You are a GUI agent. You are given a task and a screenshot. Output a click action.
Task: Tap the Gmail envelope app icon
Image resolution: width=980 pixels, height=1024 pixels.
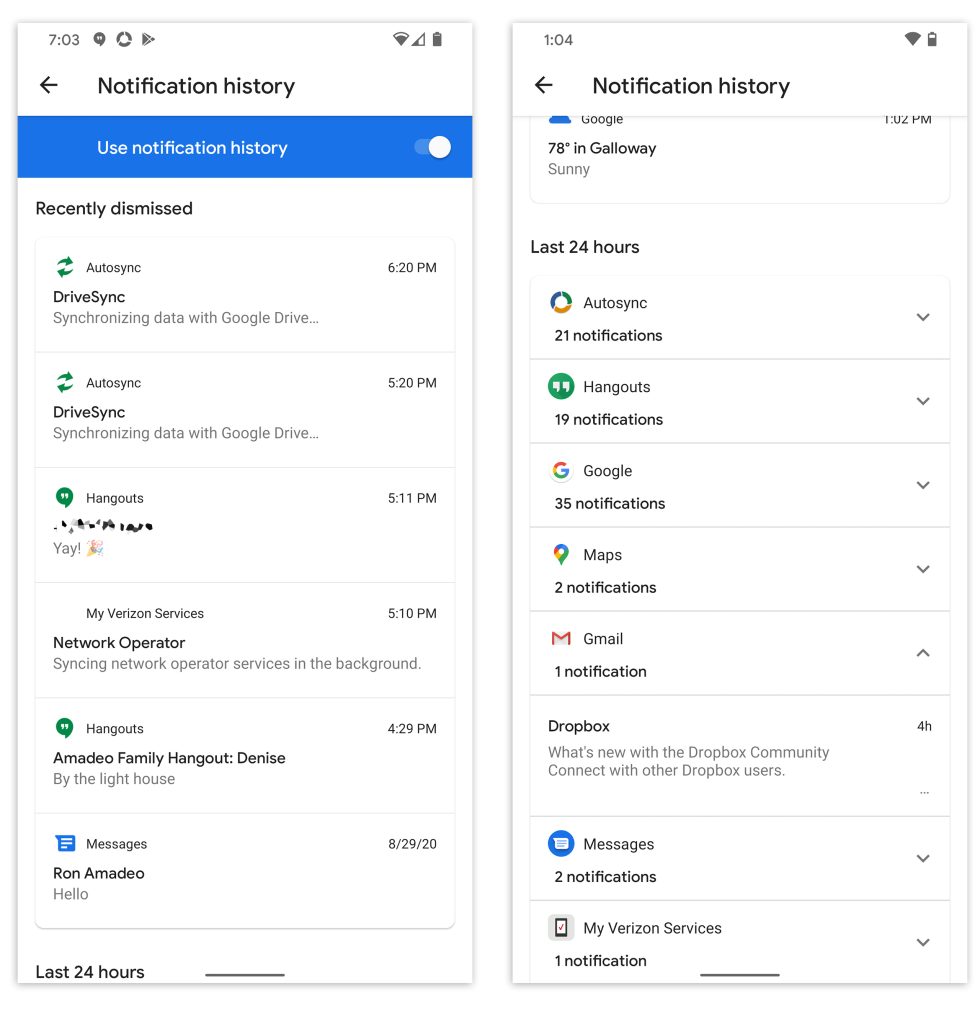click(561, 638)
